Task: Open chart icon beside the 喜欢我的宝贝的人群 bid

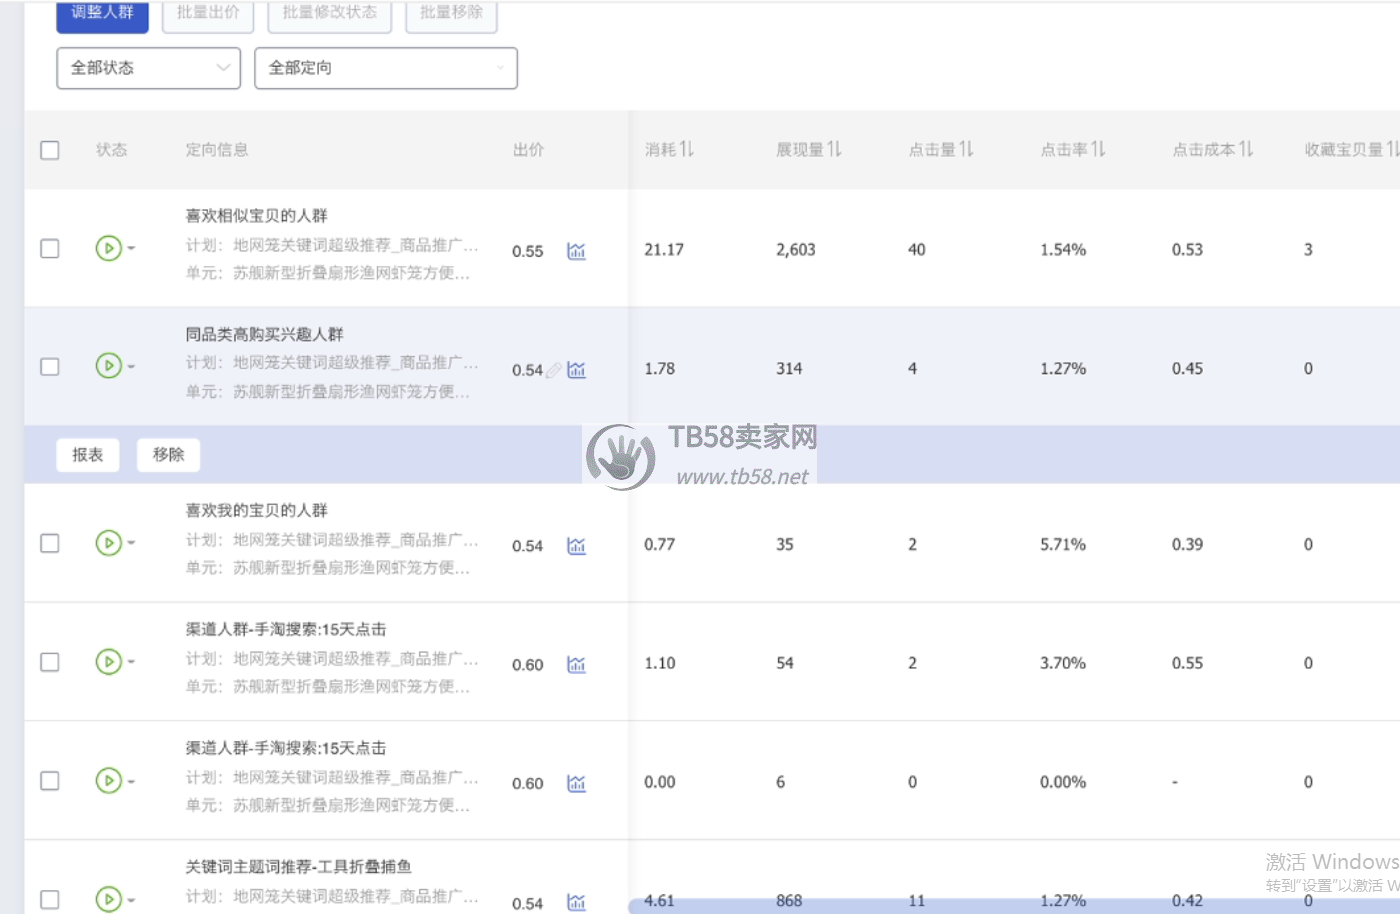Action: (576, 546)
